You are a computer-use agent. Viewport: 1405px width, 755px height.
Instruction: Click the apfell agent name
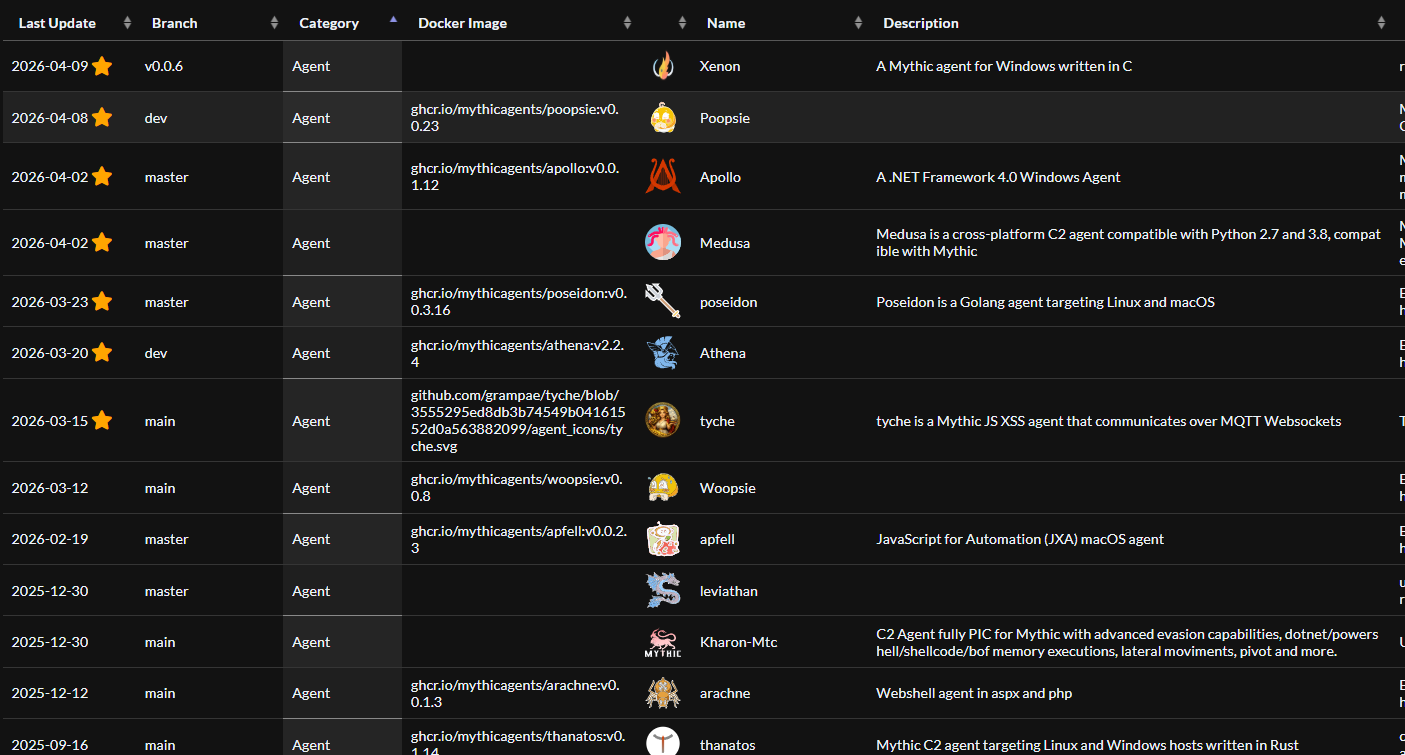coord(717,539)
